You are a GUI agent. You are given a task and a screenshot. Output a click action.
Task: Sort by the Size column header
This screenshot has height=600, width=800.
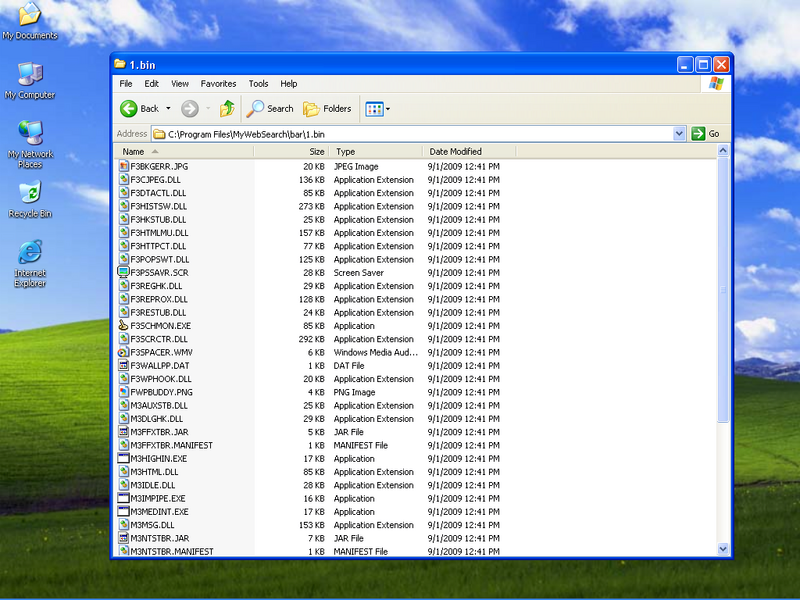291,152
